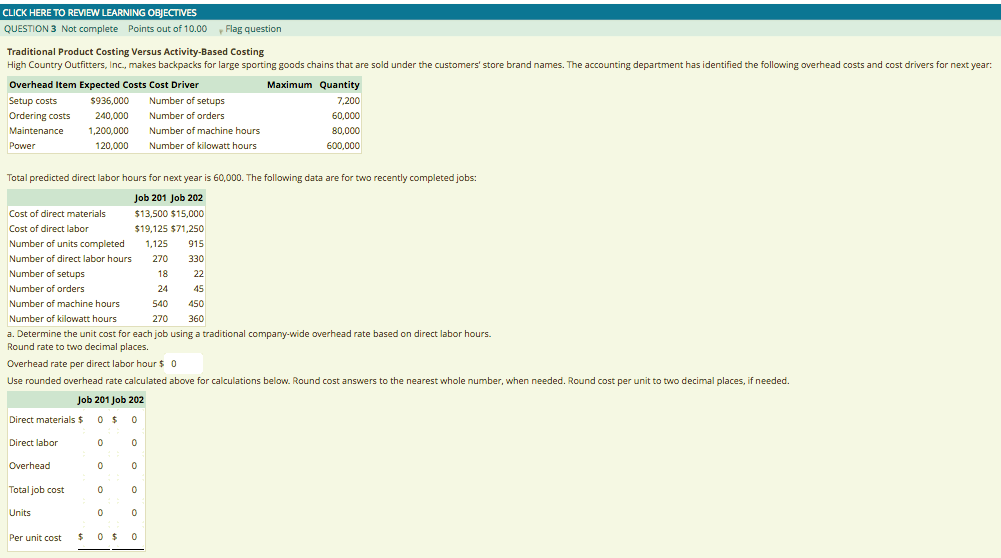Click the heading 'Traditional Product Costing Versus Activity-Based Costing'
Viewport: 1001px width, 558px height.
coord(135,52)
